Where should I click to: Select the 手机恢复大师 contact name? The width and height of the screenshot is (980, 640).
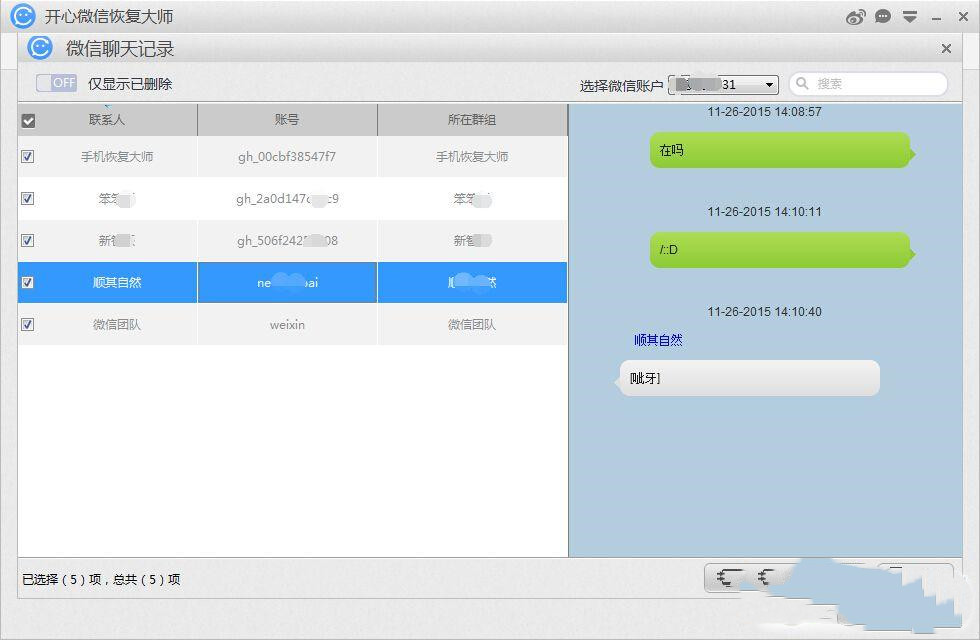tap(117, 156)
